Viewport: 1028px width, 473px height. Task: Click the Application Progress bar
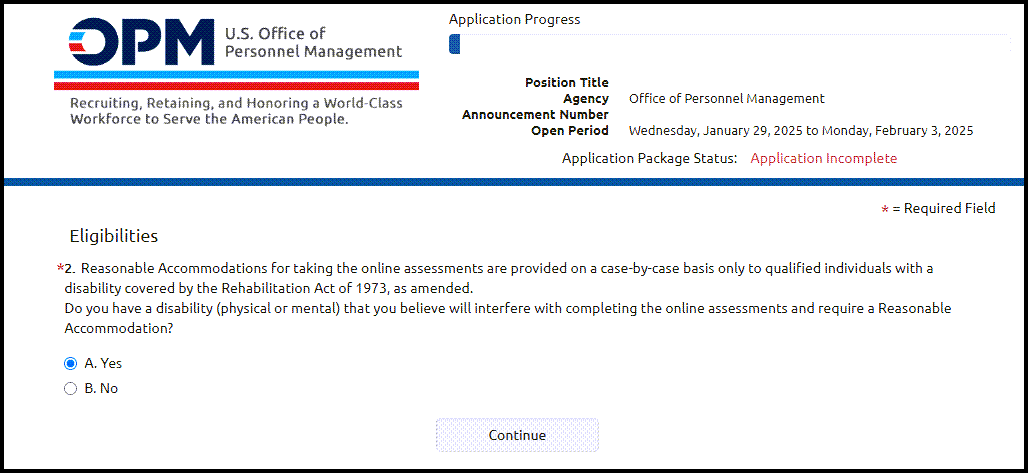click(x=730, y=44)
